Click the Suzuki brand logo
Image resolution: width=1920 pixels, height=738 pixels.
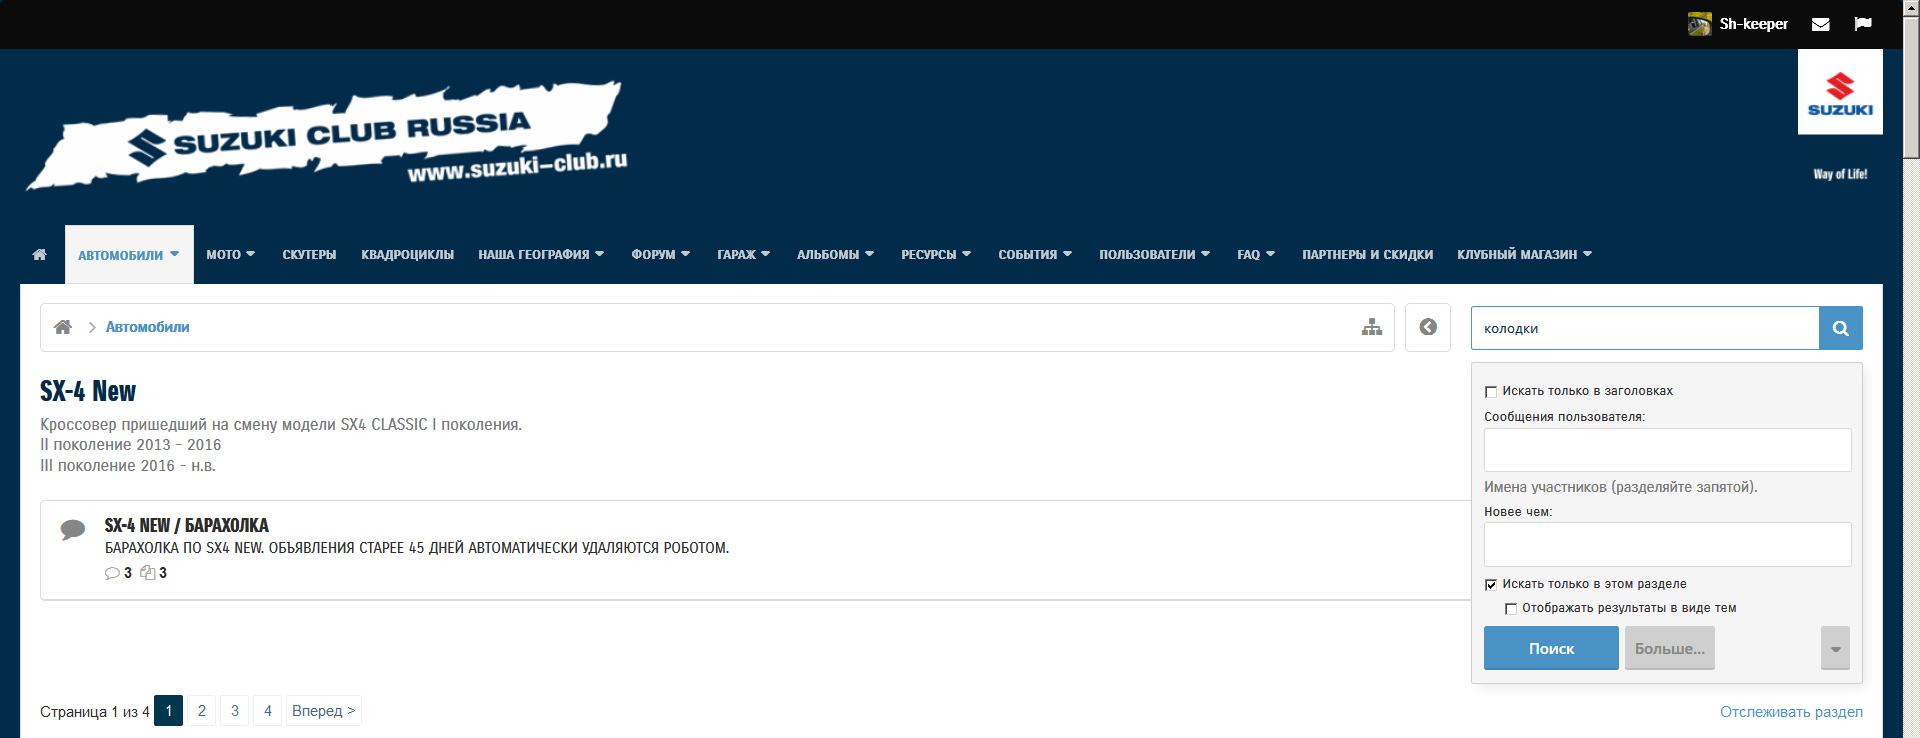click(x=1839, y=92)
